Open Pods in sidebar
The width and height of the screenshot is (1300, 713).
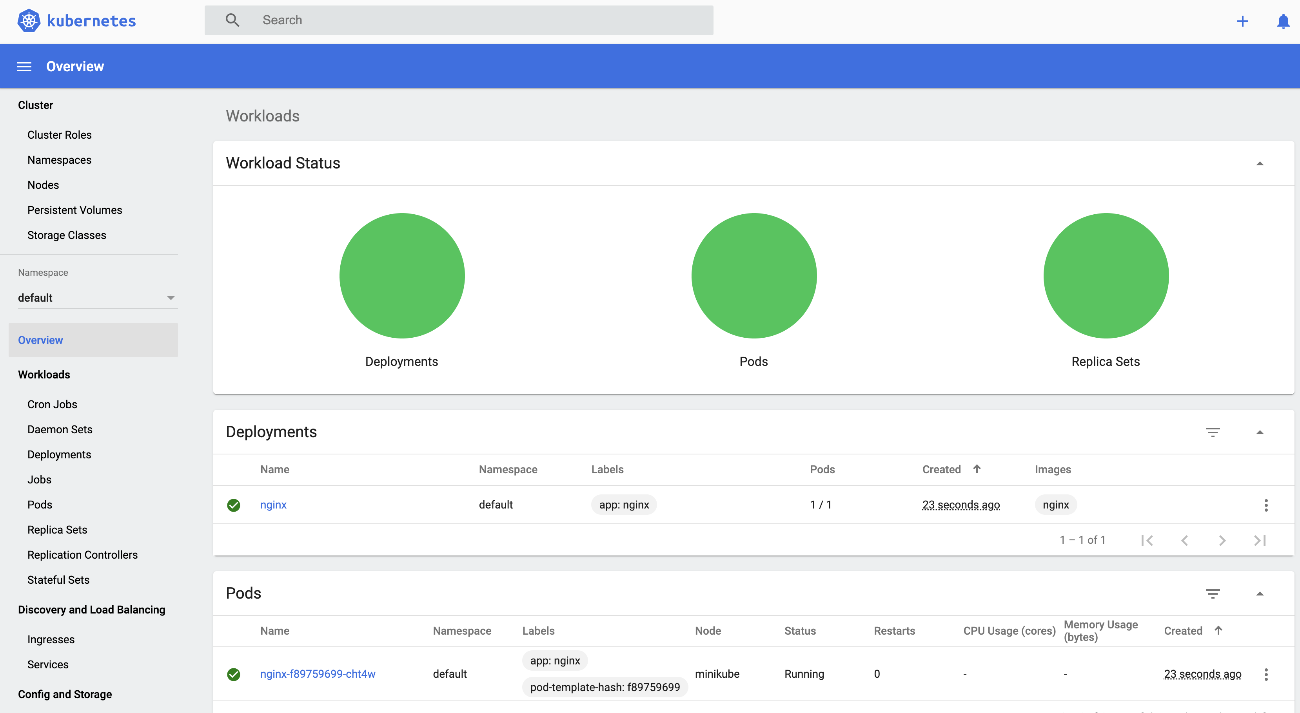[40, 504]
